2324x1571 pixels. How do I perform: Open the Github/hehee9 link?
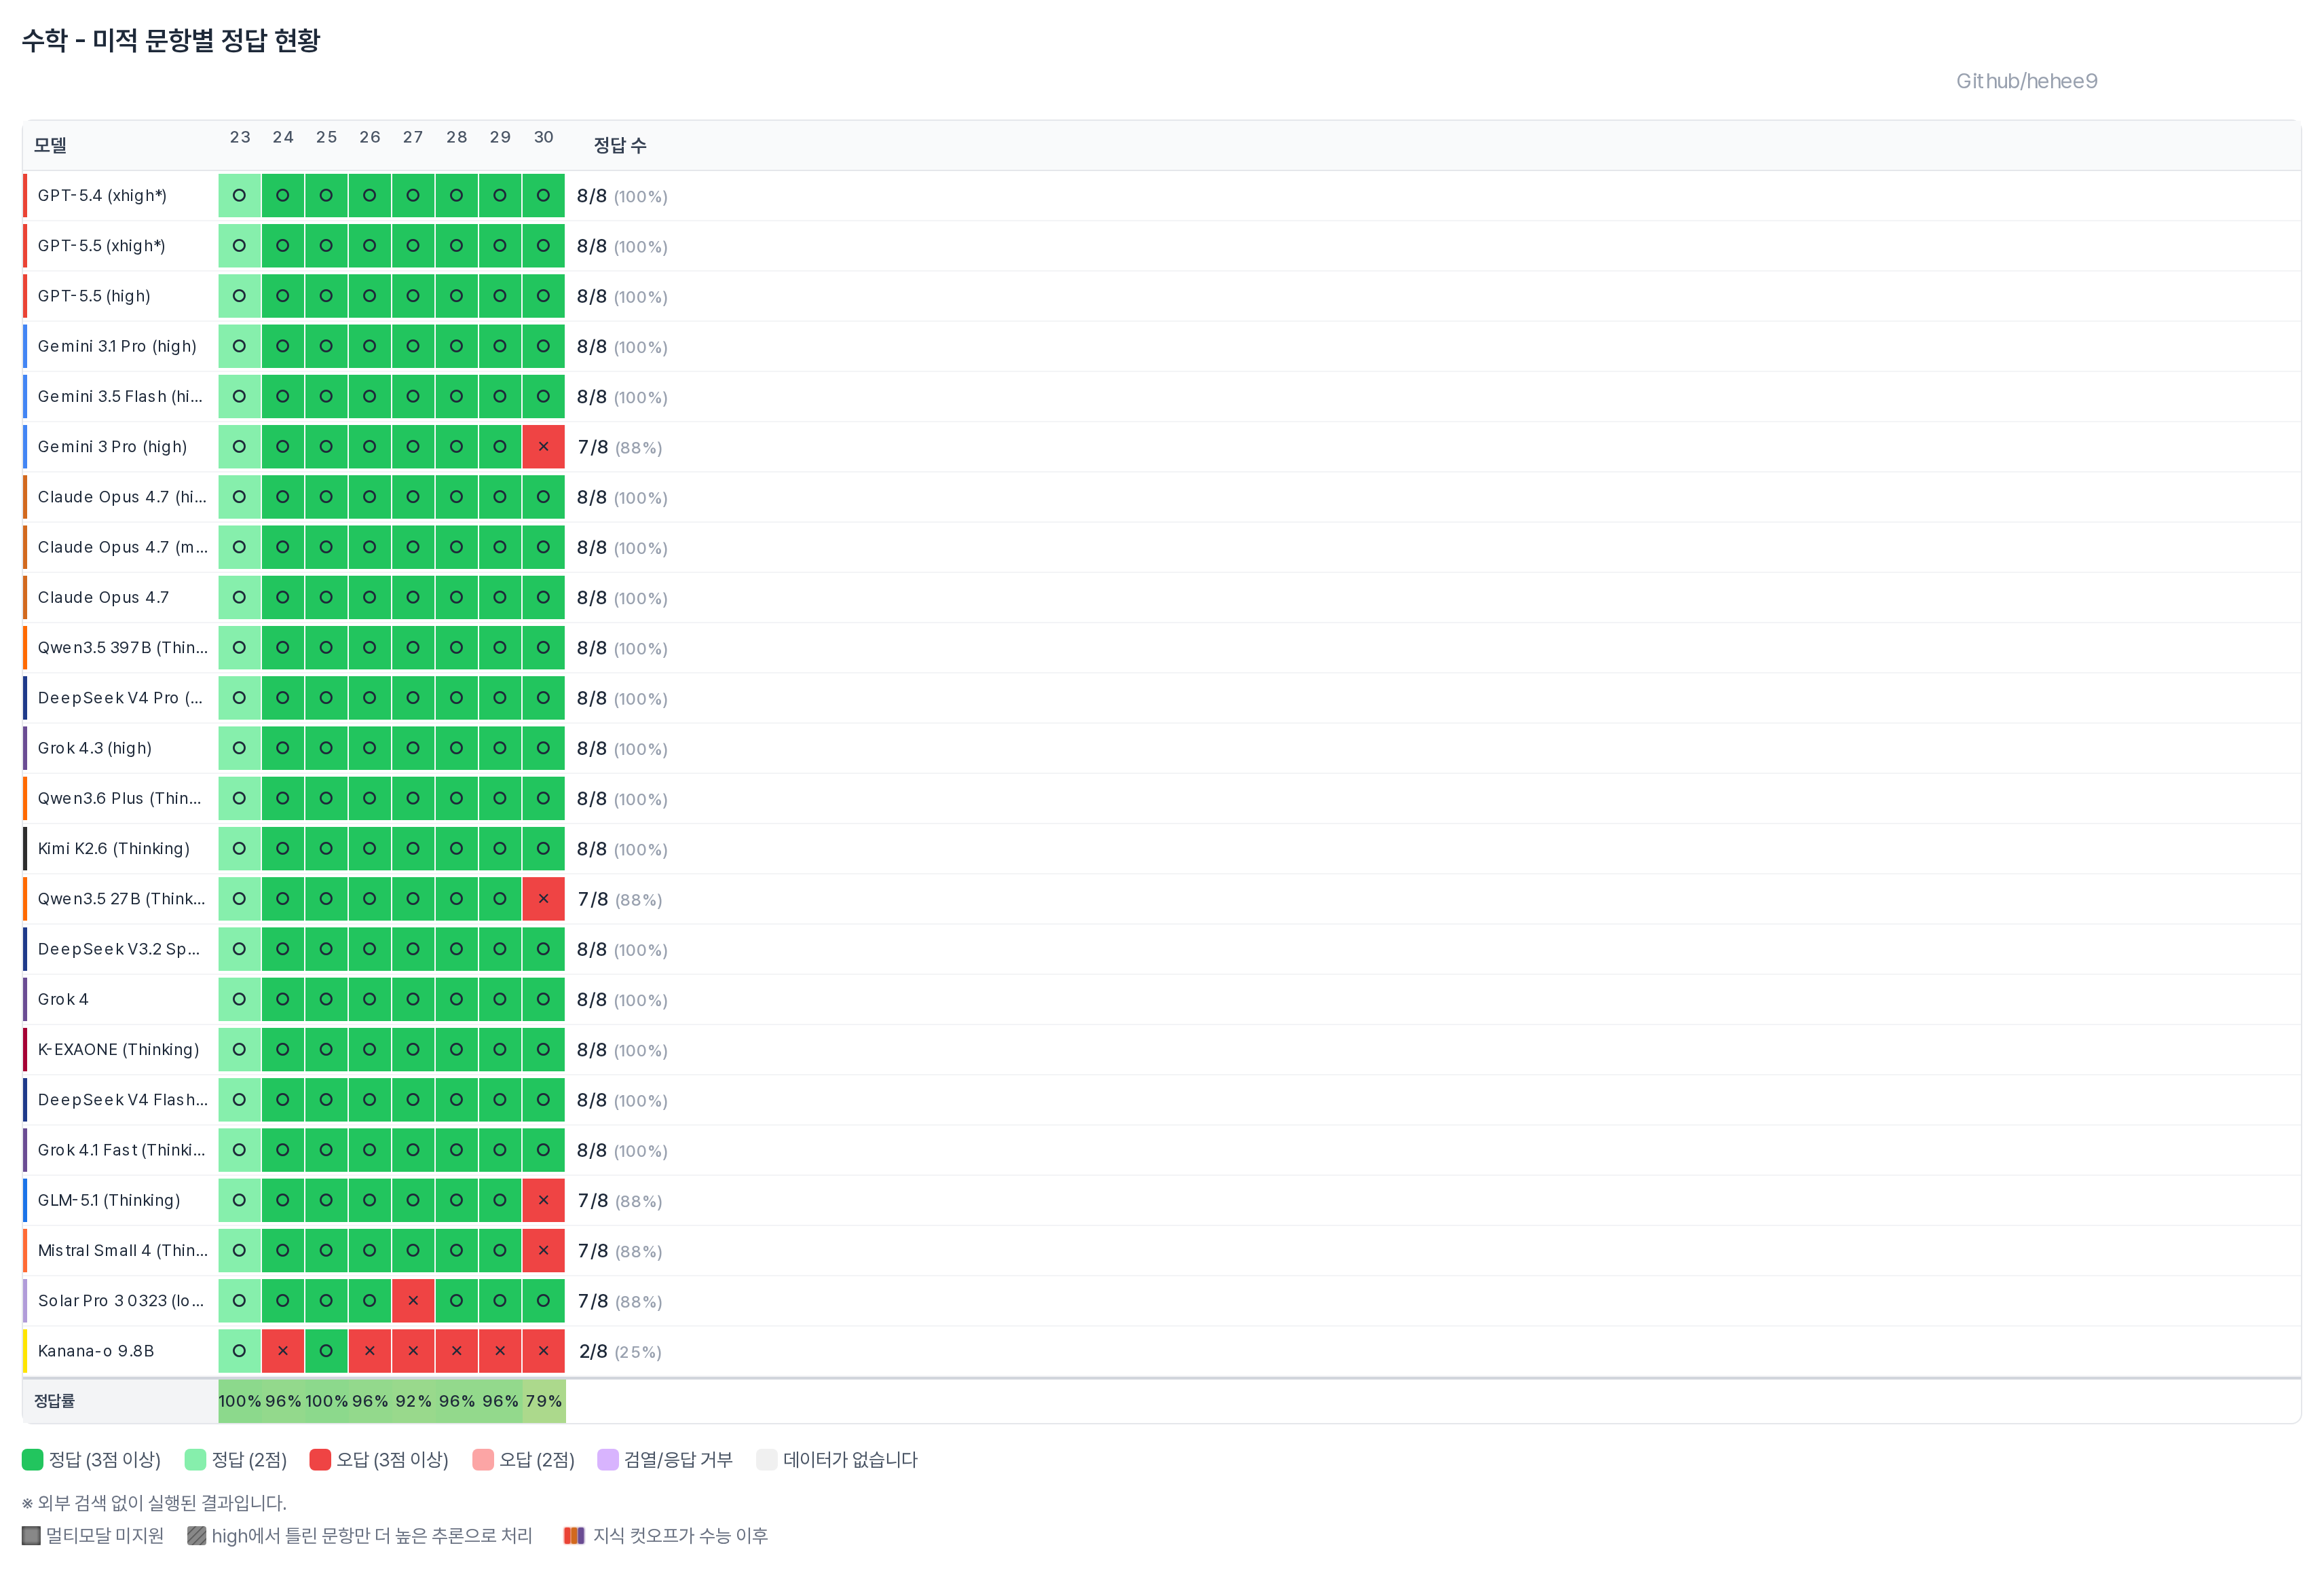tap(2026, 81)
